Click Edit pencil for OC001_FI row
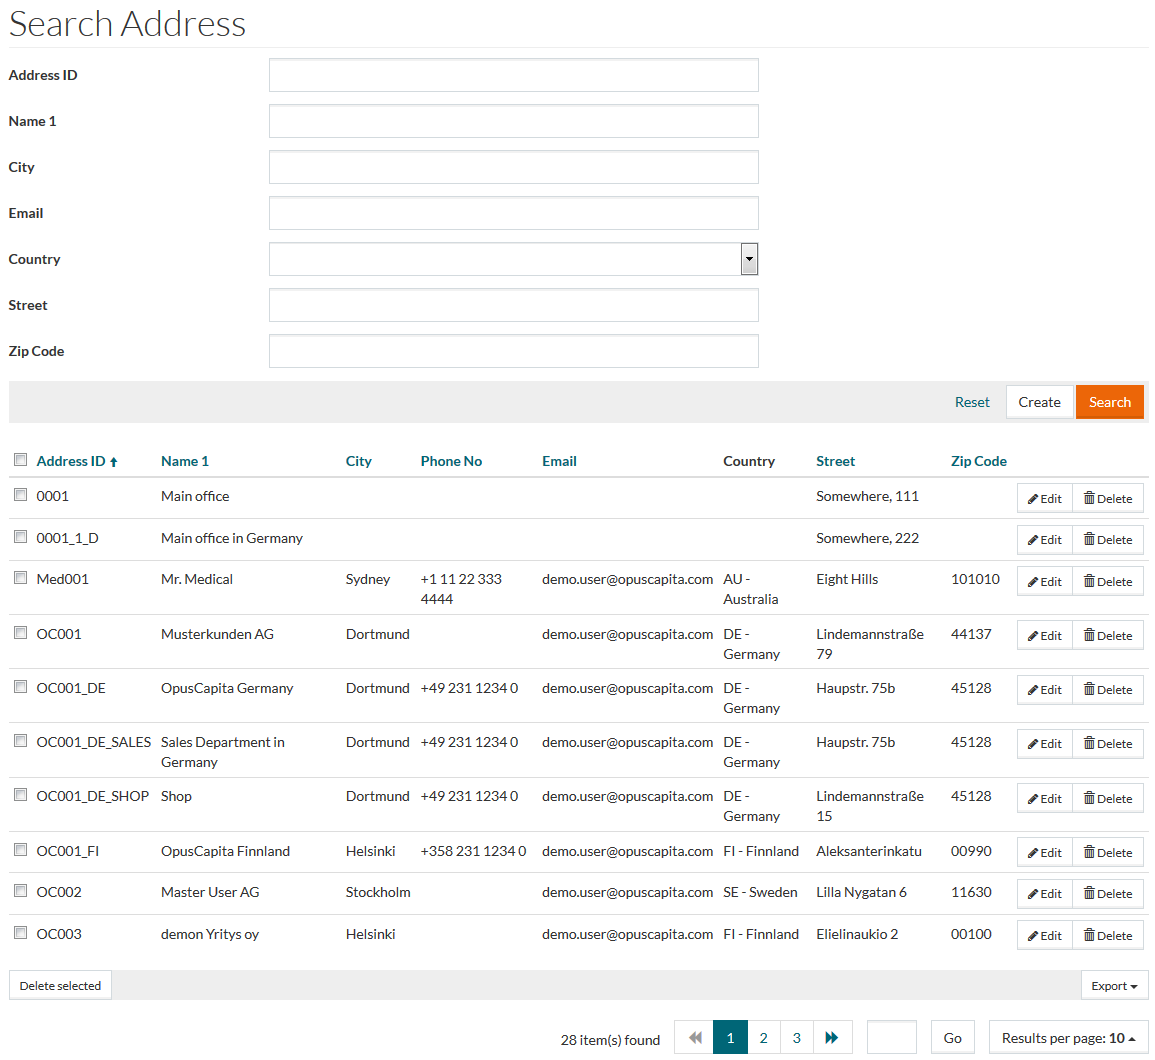 point(1033,853)
